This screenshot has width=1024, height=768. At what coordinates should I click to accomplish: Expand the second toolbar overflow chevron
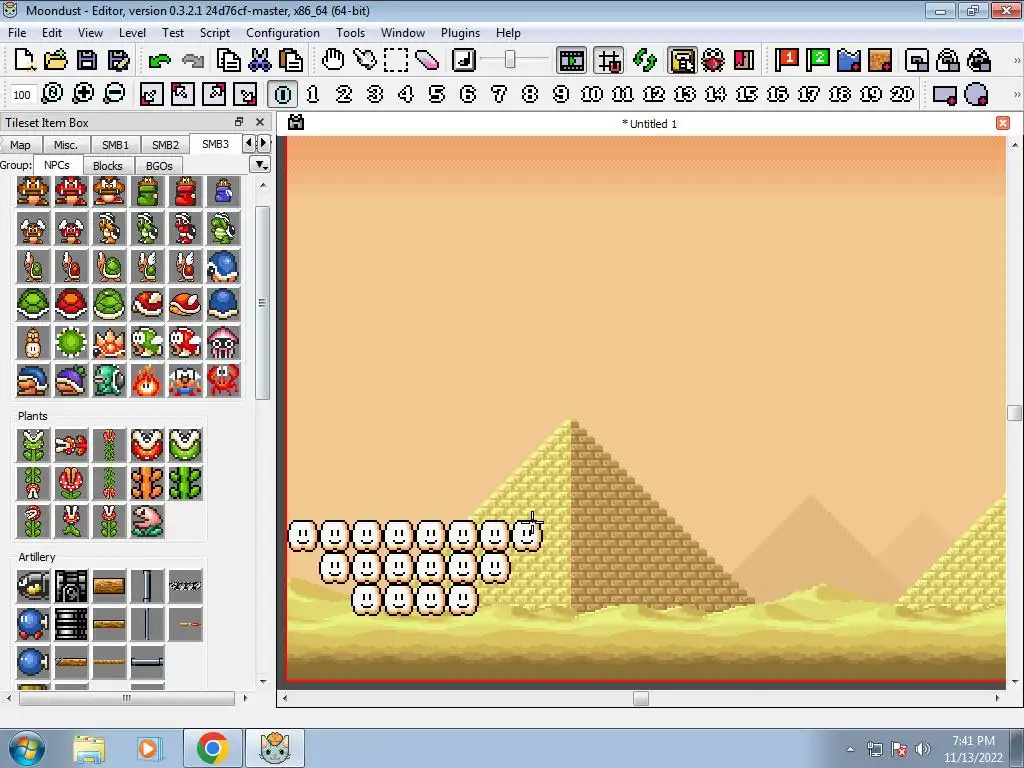pyautogui.click(x=1016, y=95)
